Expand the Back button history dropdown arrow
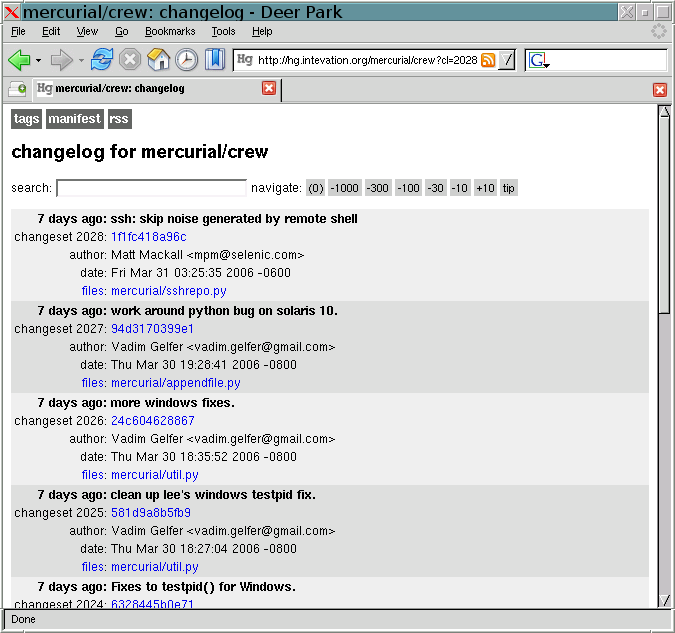The height and width of the screenshot is (633, 675). point(39,61)
